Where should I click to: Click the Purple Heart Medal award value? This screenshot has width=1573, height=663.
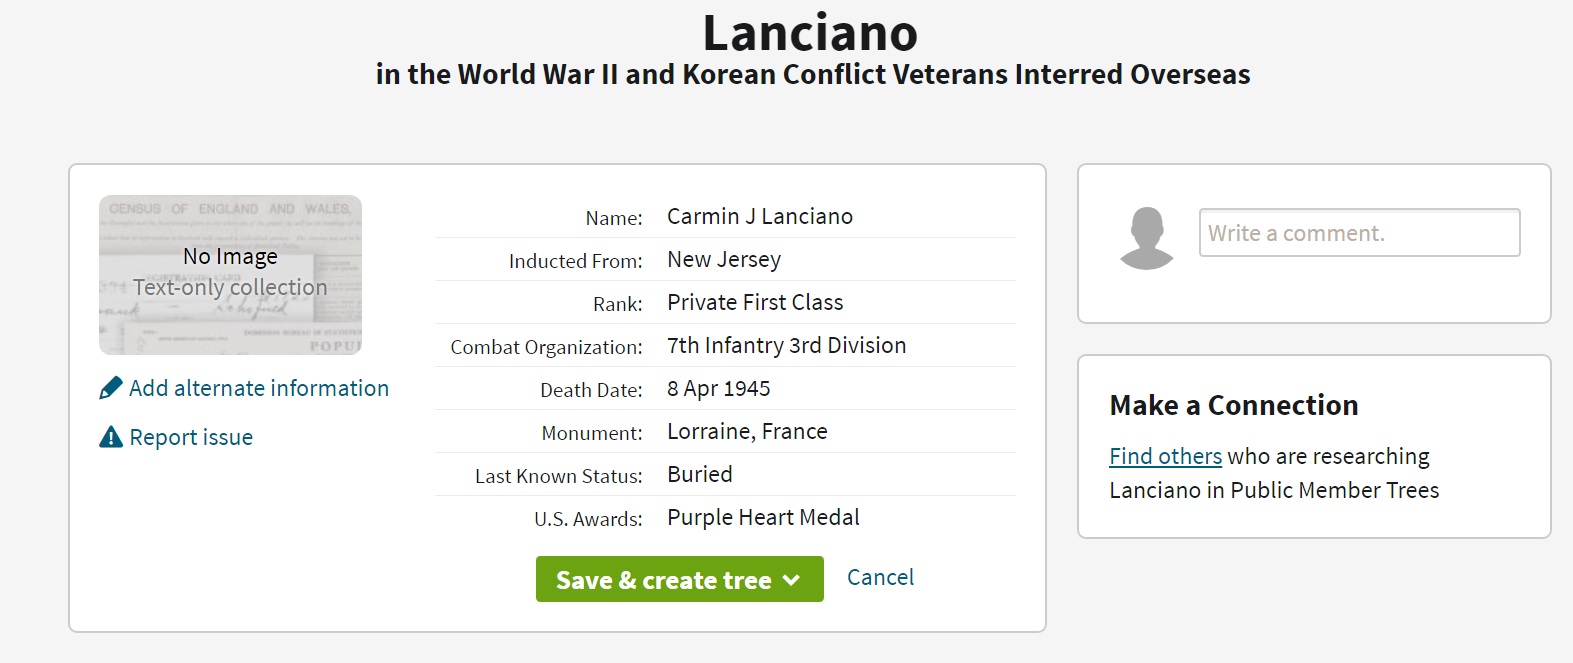tap(763, 517)
